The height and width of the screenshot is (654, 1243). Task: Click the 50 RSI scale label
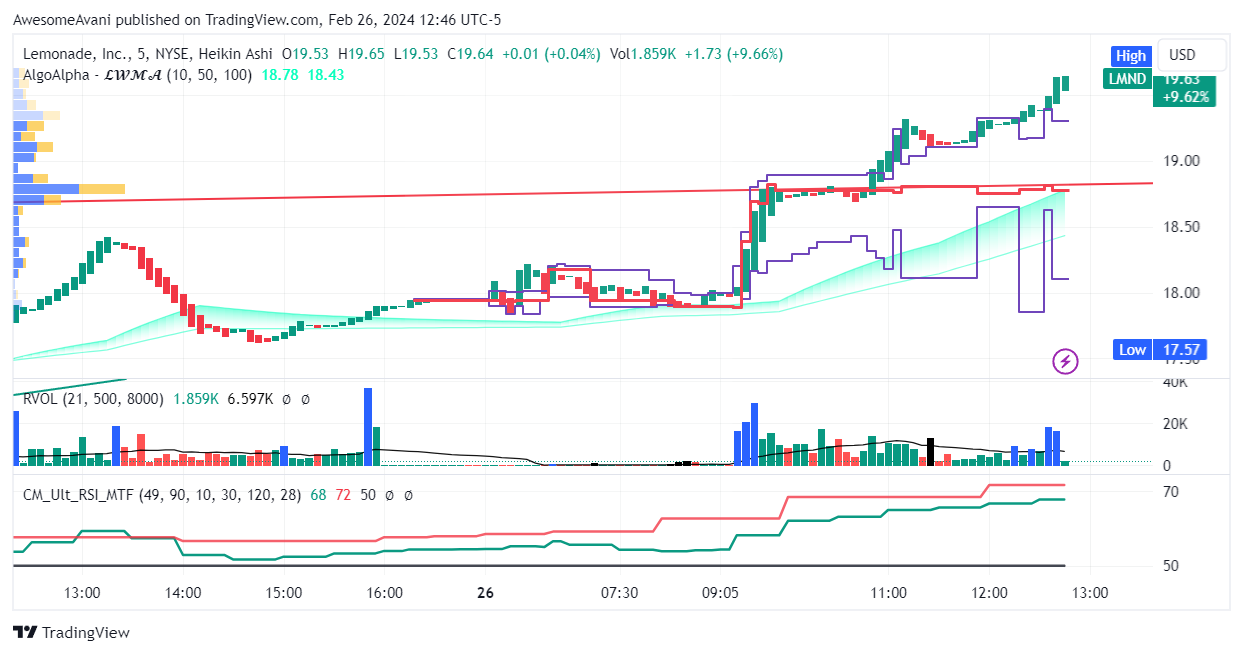pyautogui.click(x=1170, y=565)
